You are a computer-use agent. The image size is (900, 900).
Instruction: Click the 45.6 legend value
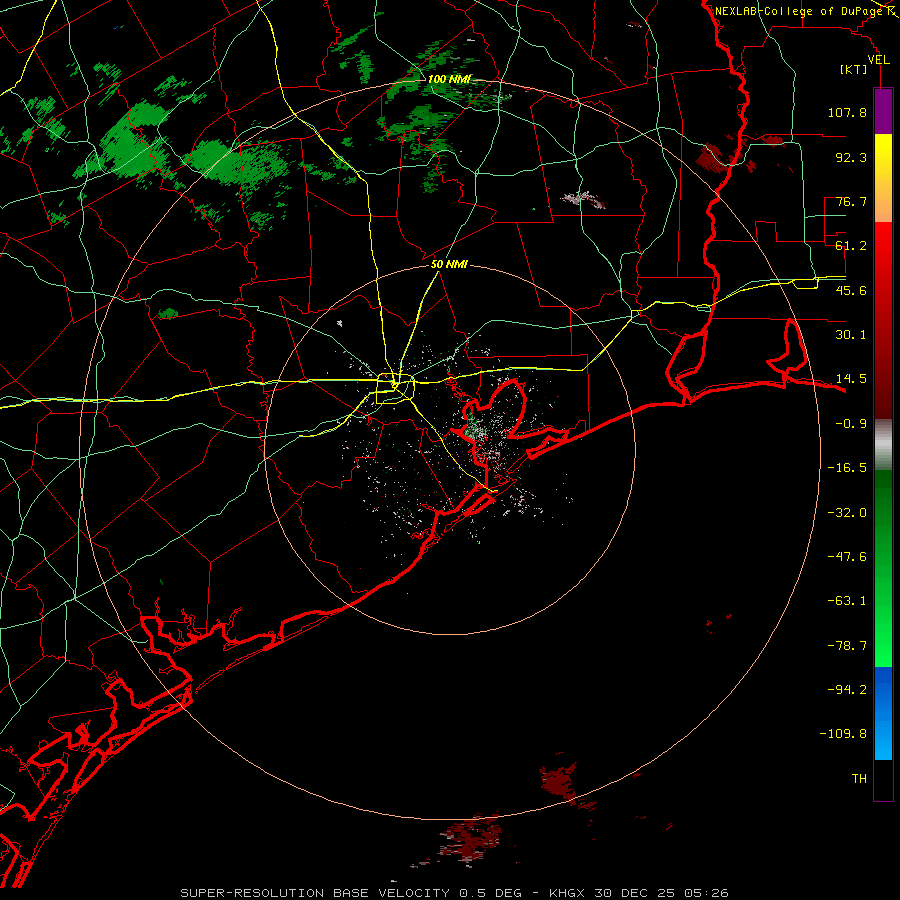(851, 290)
